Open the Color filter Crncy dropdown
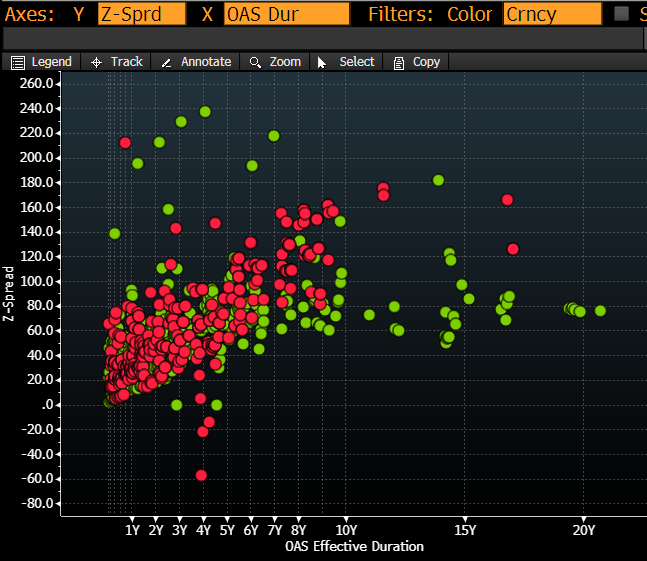The height and width of the screenshot is (561, 647). [x=553, y=14]
